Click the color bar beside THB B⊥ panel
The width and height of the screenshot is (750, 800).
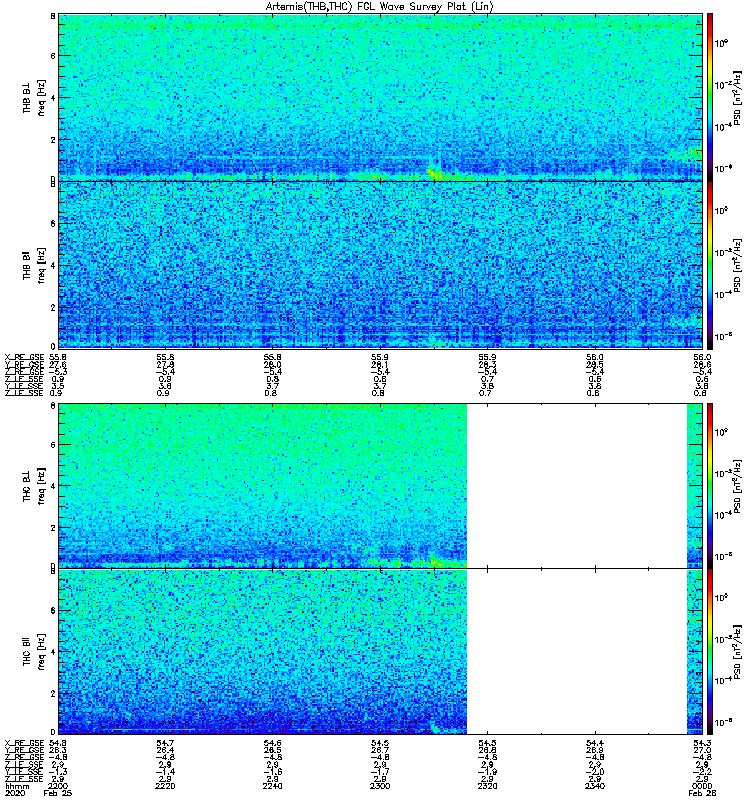point(710,97)
